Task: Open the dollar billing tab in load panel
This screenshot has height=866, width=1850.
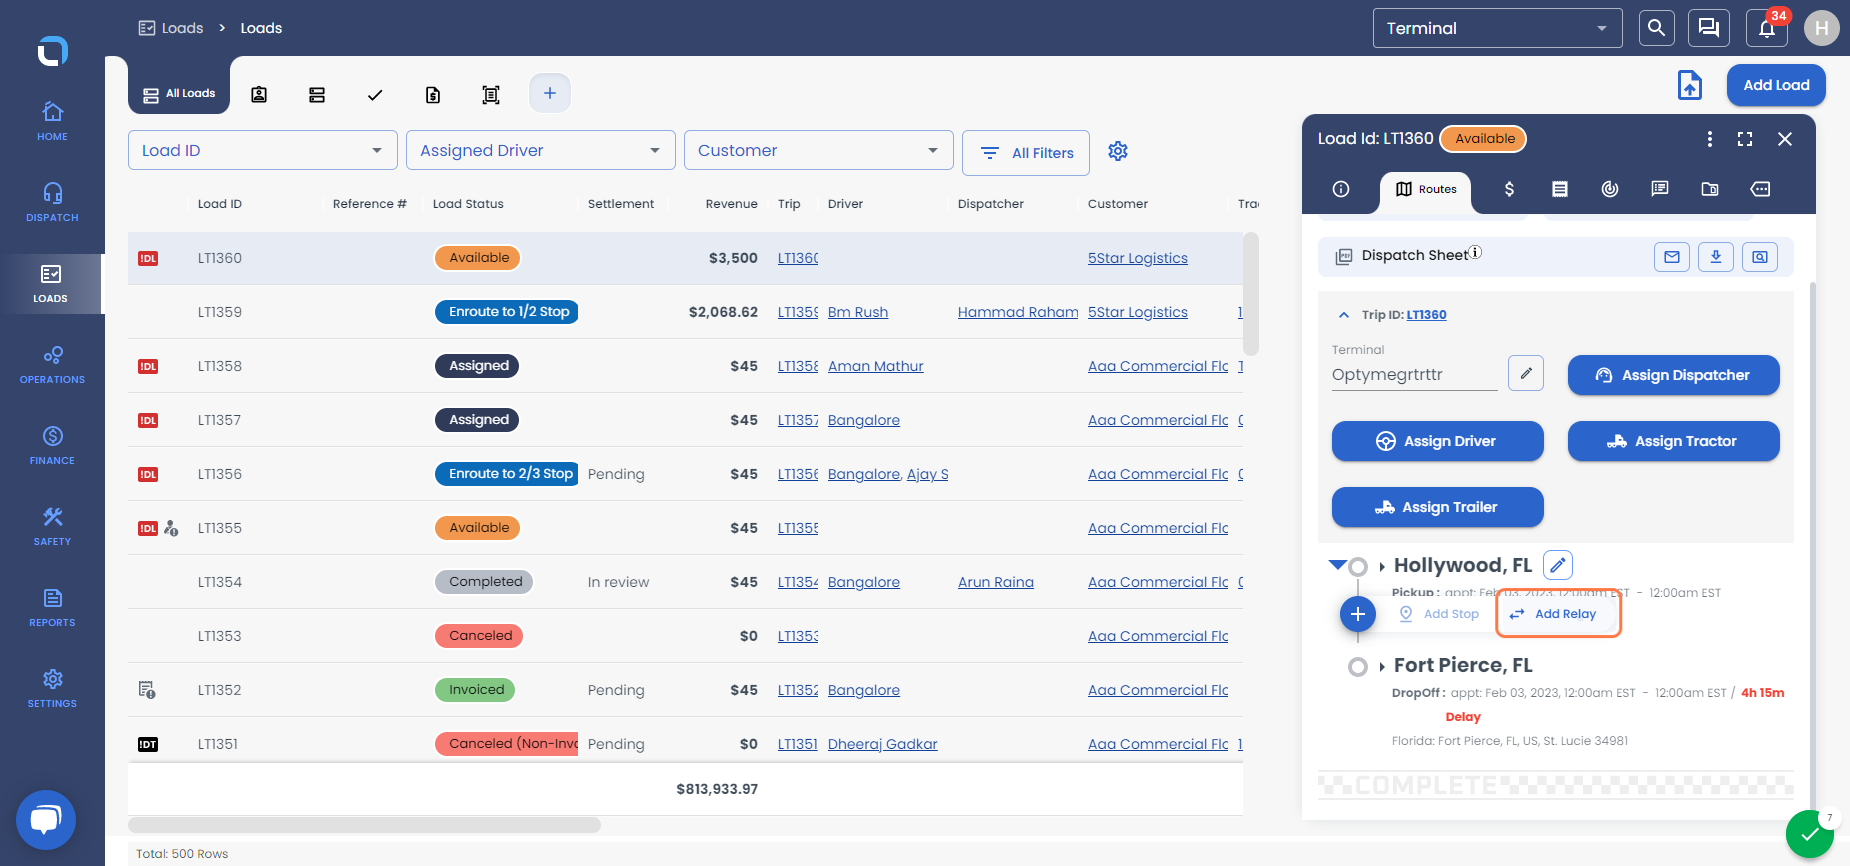Action: (1509, 189)
